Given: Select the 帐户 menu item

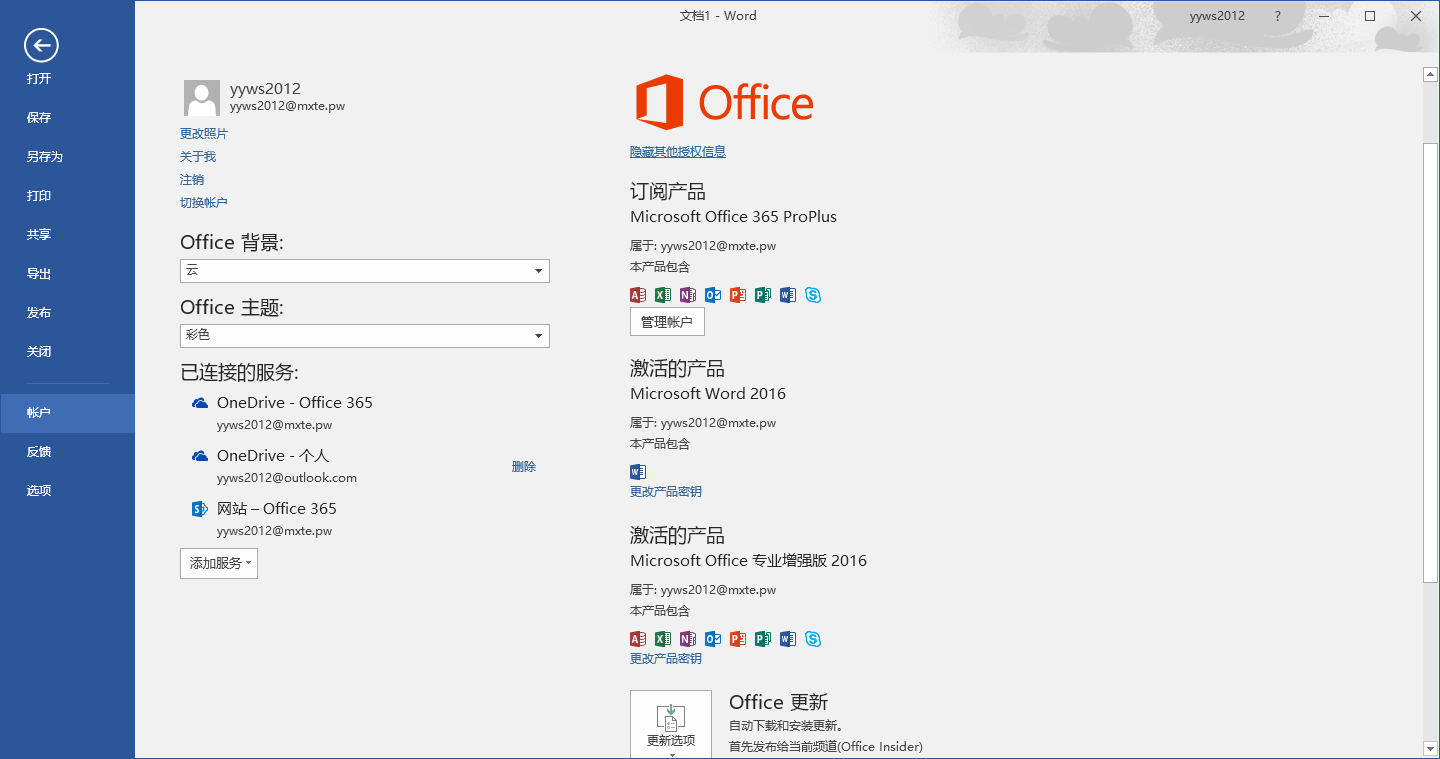Looking at the screenshot, I should [x=67, y=413].
